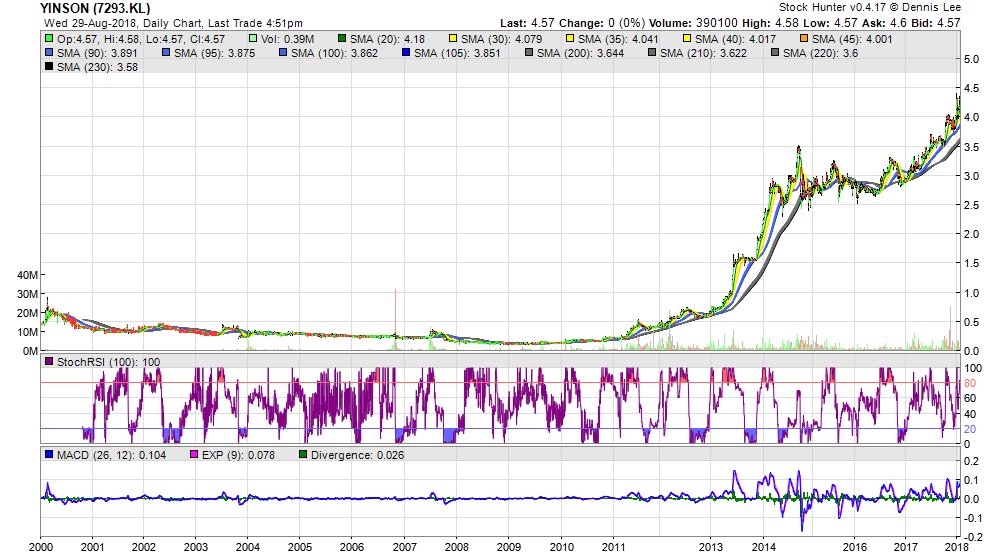Click the 'SMA (20): 4.18' label
The height and width of the screenshot is (558, 1000).
click(x=387, y=39)
